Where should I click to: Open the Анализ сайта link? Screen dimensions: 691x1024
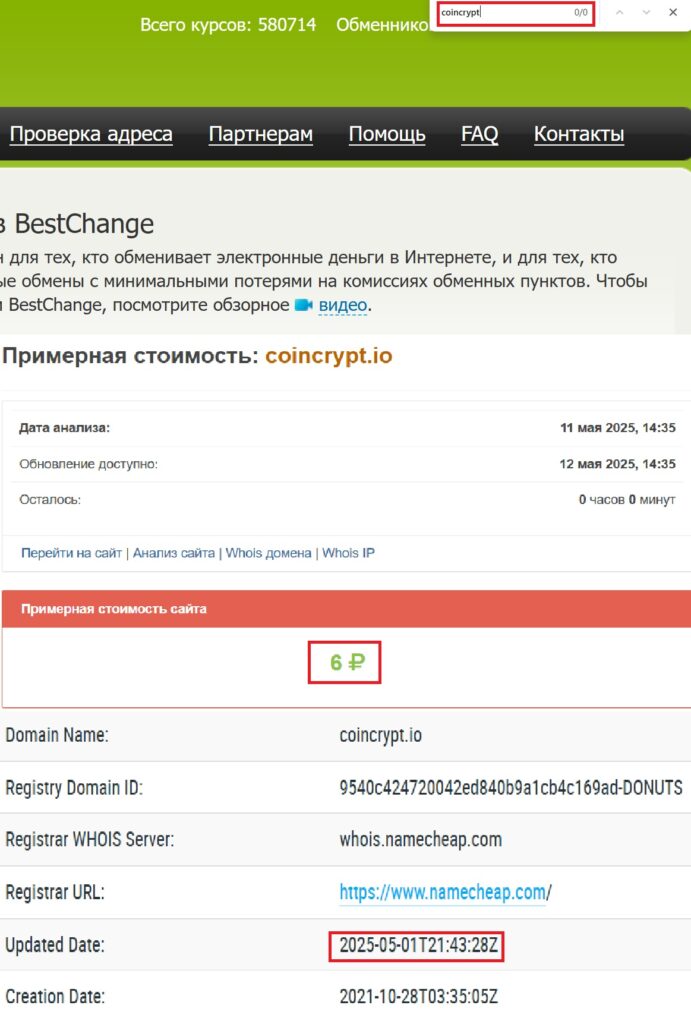point(174,553)
